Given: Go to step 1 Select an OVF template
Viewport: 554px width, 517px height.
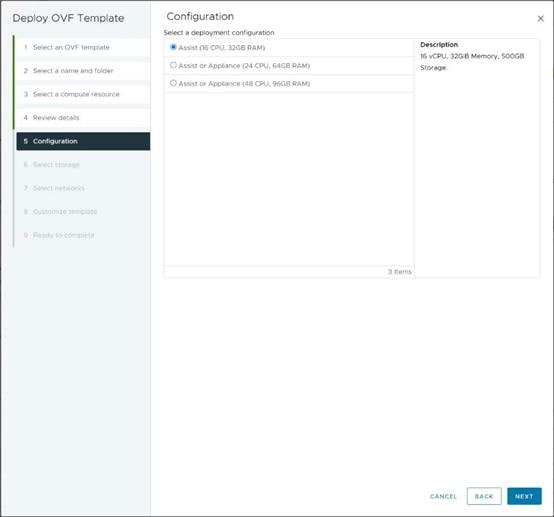Looking at the screenshot, I should 83,47.
